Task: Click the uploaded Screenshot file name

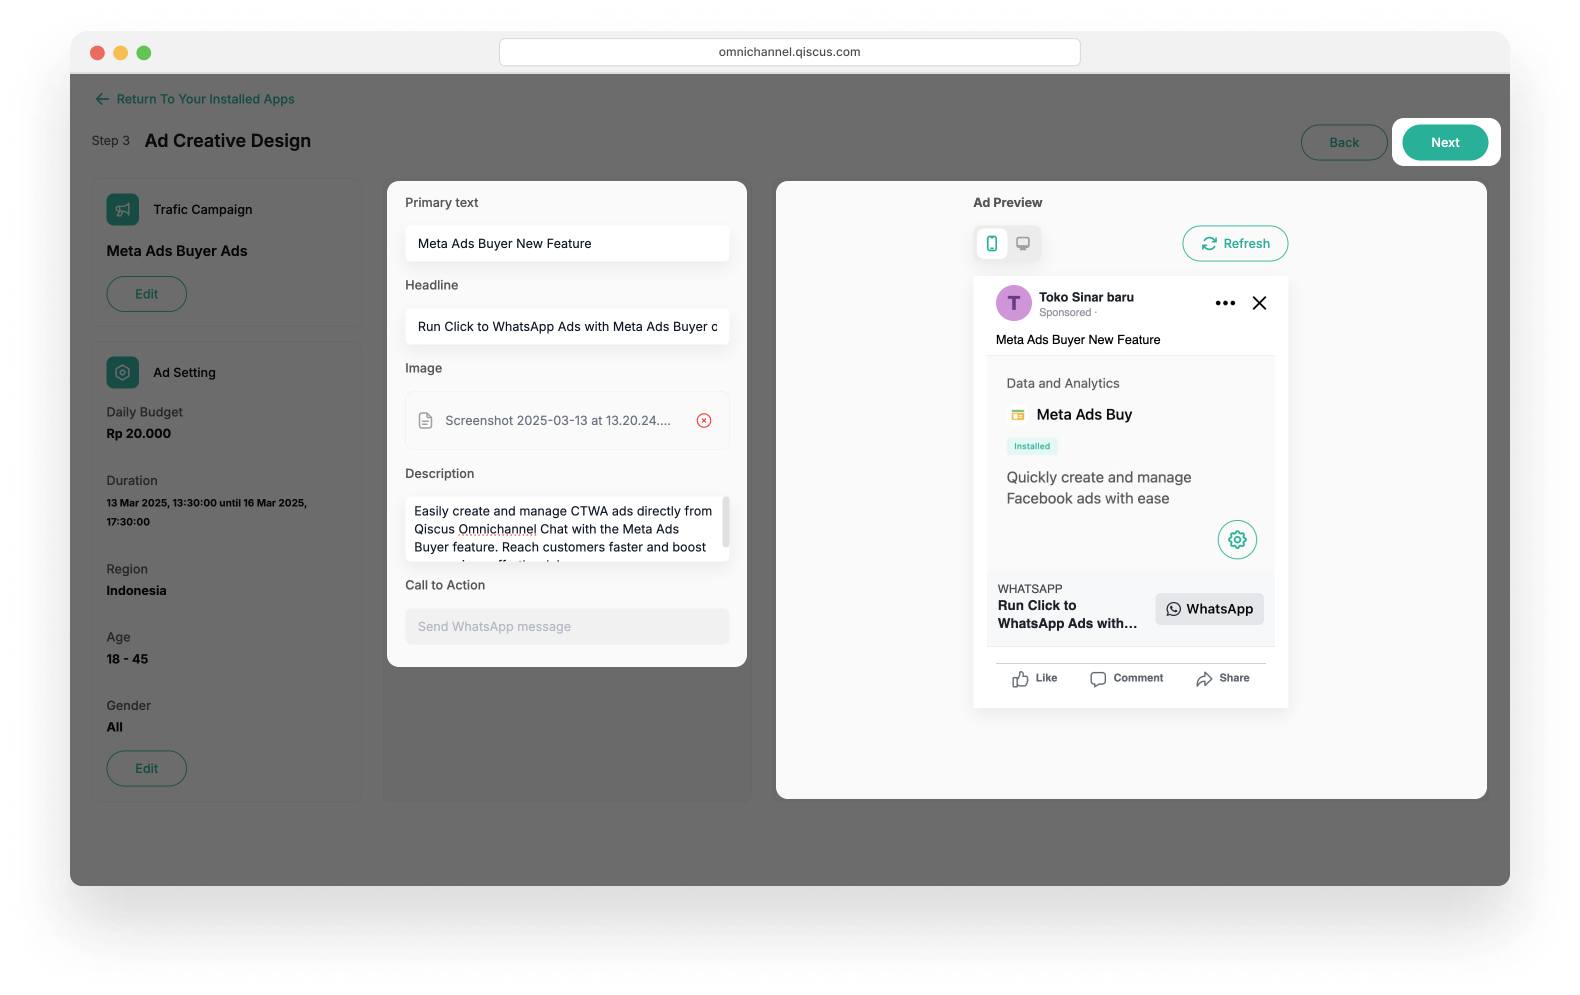Action: (558, 421)
